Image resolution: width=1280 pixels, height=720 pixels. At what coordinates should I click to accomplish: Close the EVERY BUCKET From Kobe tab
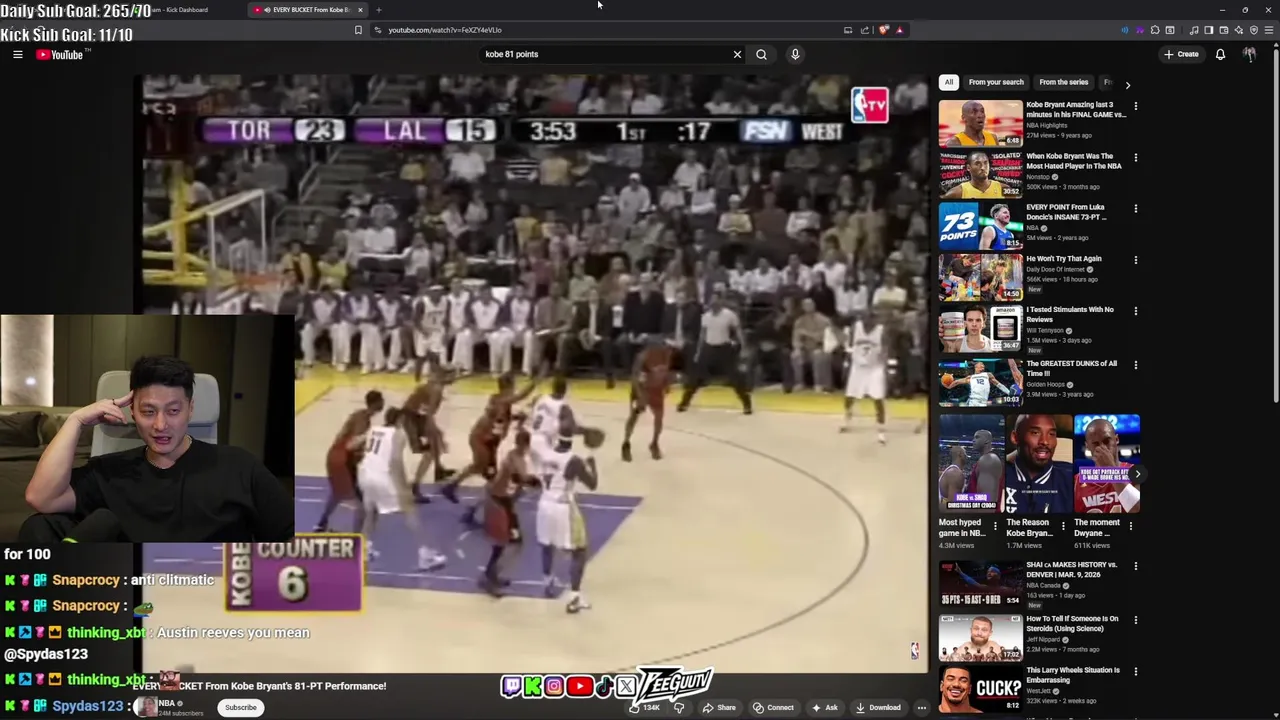(x=360, y=10)
